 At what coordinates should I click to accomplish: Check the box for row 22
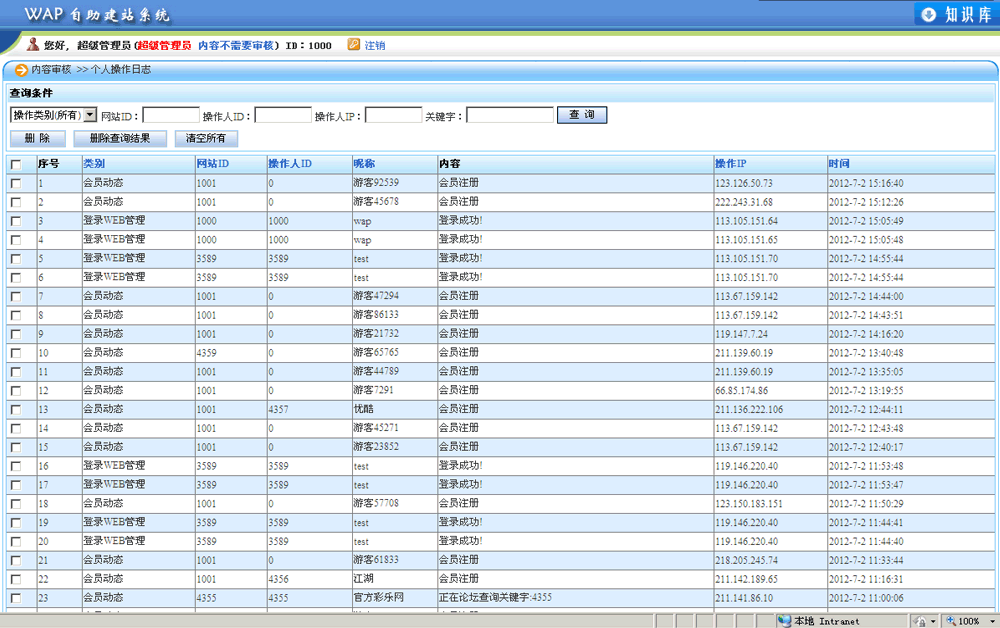point(16,579)
